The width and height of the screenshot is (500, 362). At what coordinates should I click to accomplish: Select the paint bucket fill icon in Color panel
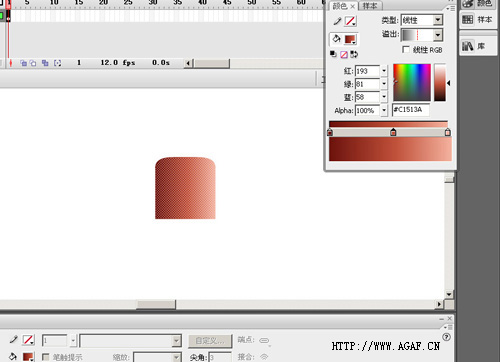coord(337,39)
